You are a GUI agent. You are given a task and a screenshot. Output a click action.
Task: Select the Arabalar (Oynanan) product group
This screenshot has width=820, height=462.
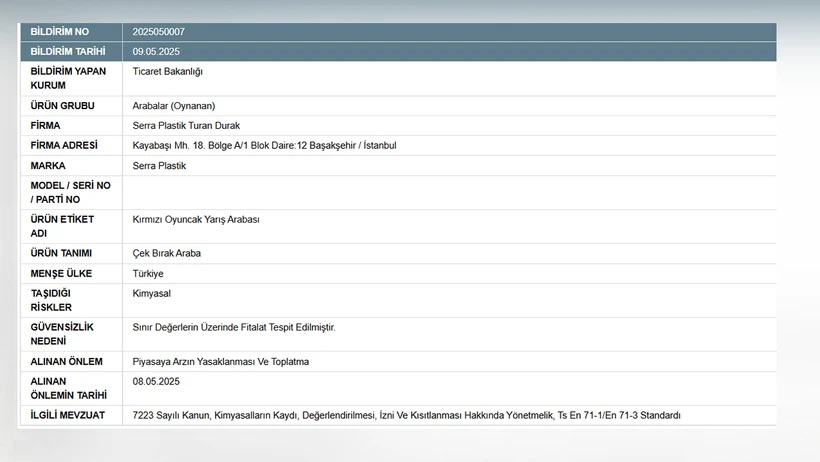pyautogui.click(x=174, y=105)
